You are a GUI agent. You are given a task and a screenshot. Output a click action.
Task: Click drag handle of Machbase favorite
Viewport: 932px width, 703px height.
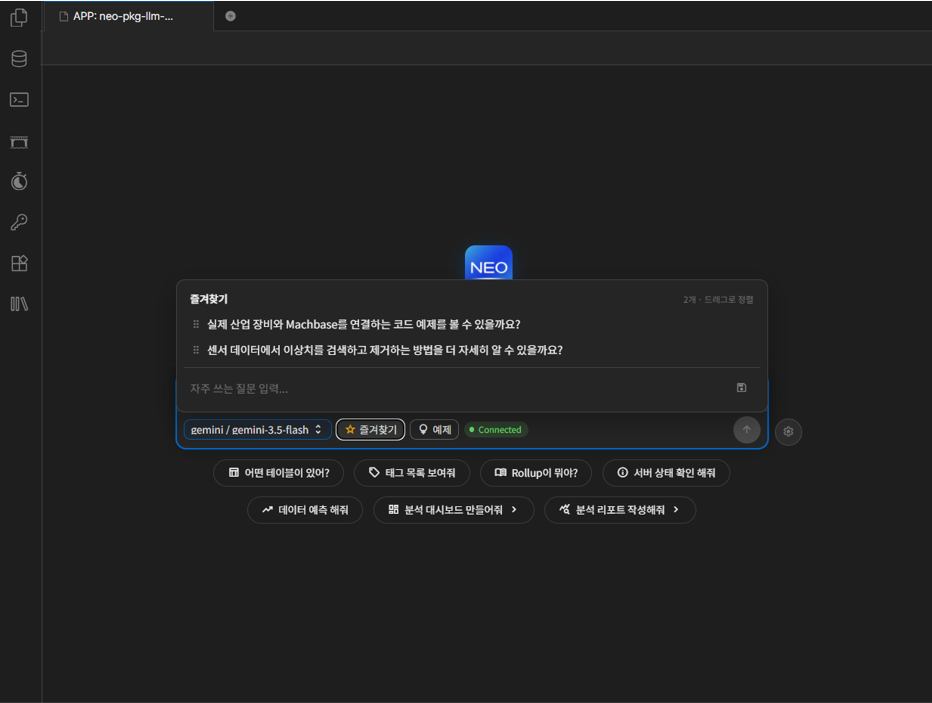(x=196, y=324)
